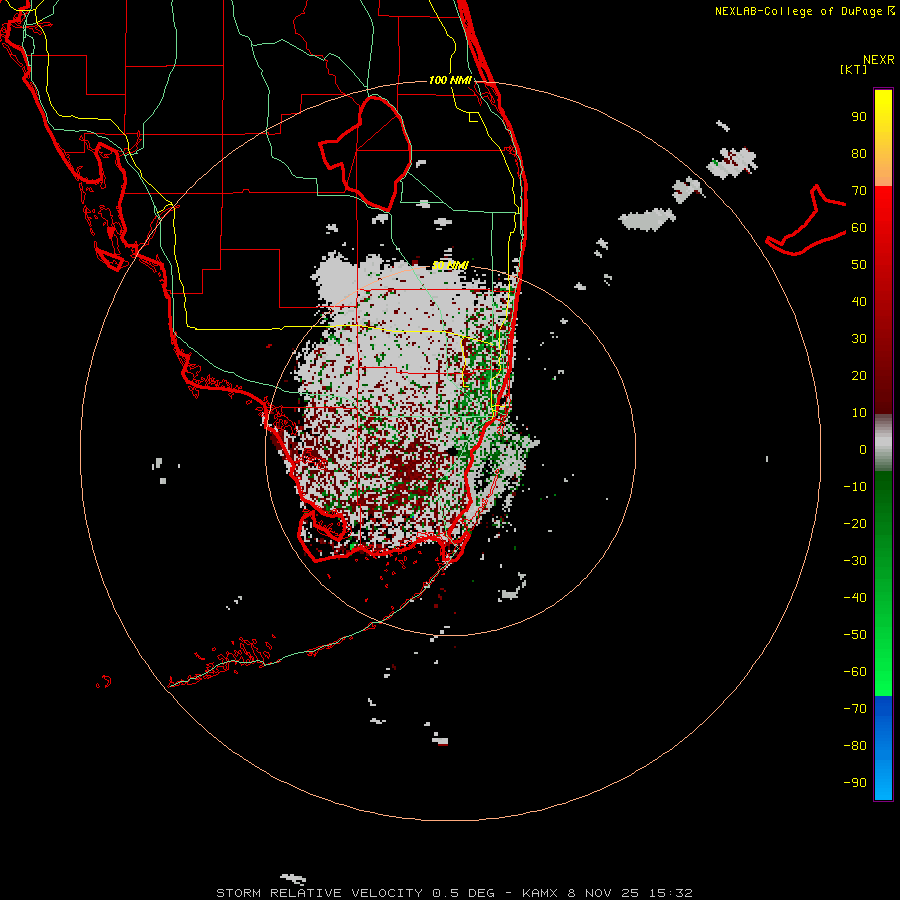This screenshot has width=900, height=900.
Task: Select the 50 value on the velocity scale
Action: 859,265
